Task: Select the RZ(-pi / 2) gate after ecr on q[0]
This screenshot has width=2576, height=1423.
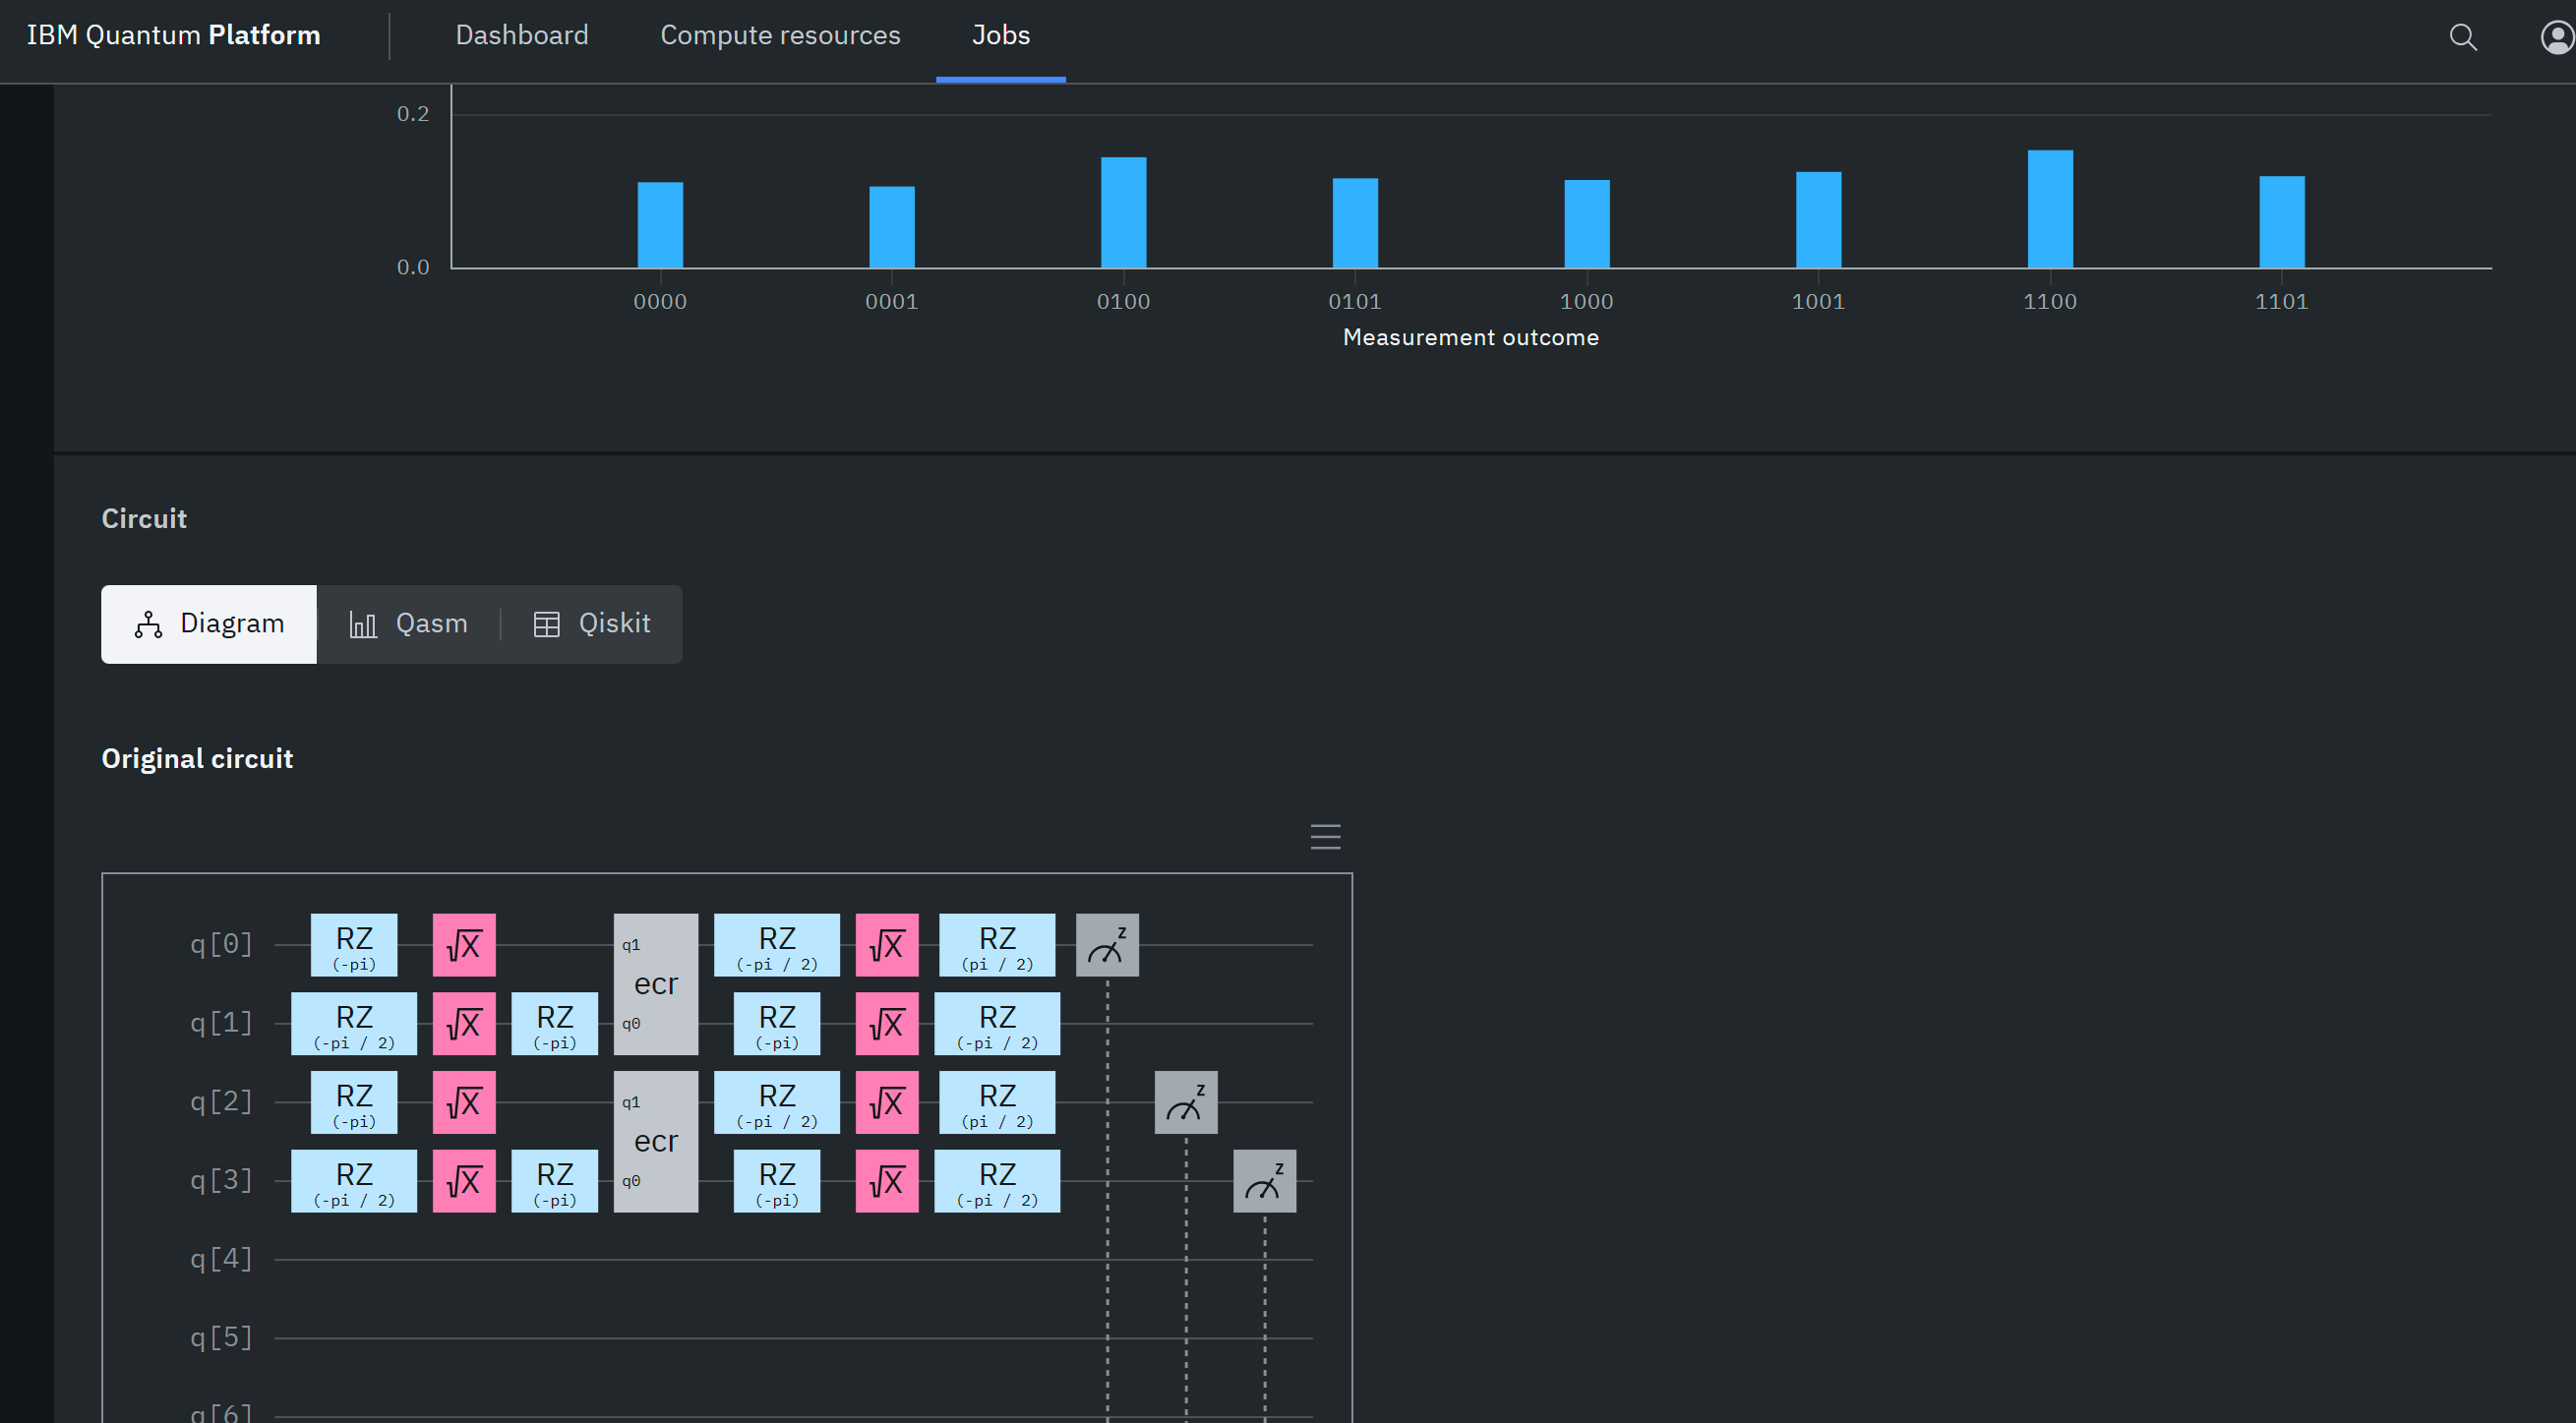Action: 777,945
